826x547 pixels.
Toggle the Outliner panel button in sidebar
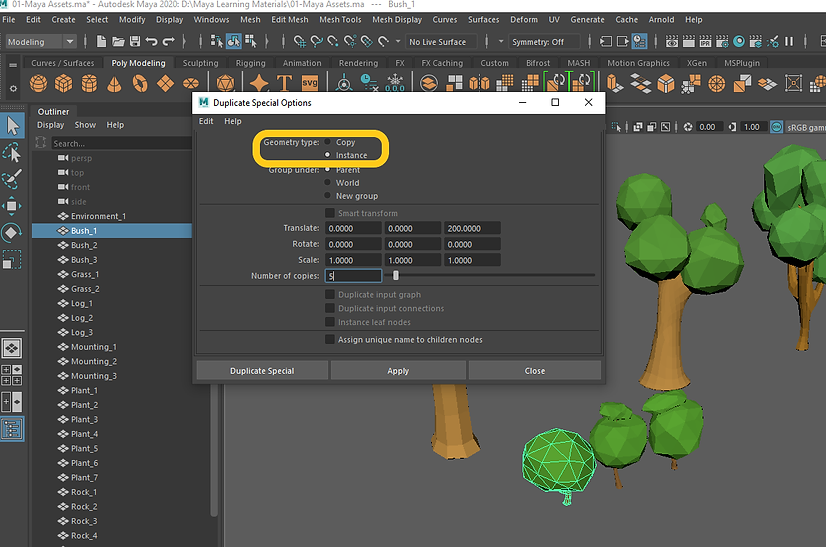click(12, 429)
